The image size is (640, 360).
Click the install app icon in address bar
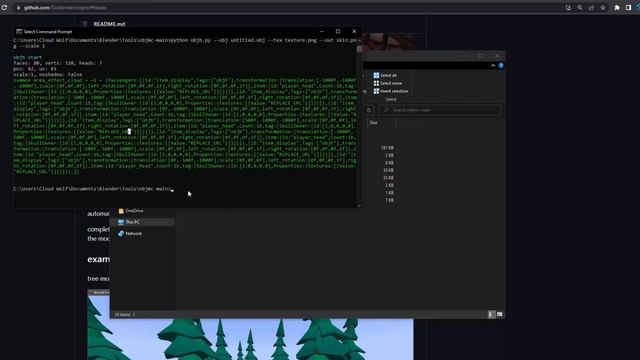[568, 7]
